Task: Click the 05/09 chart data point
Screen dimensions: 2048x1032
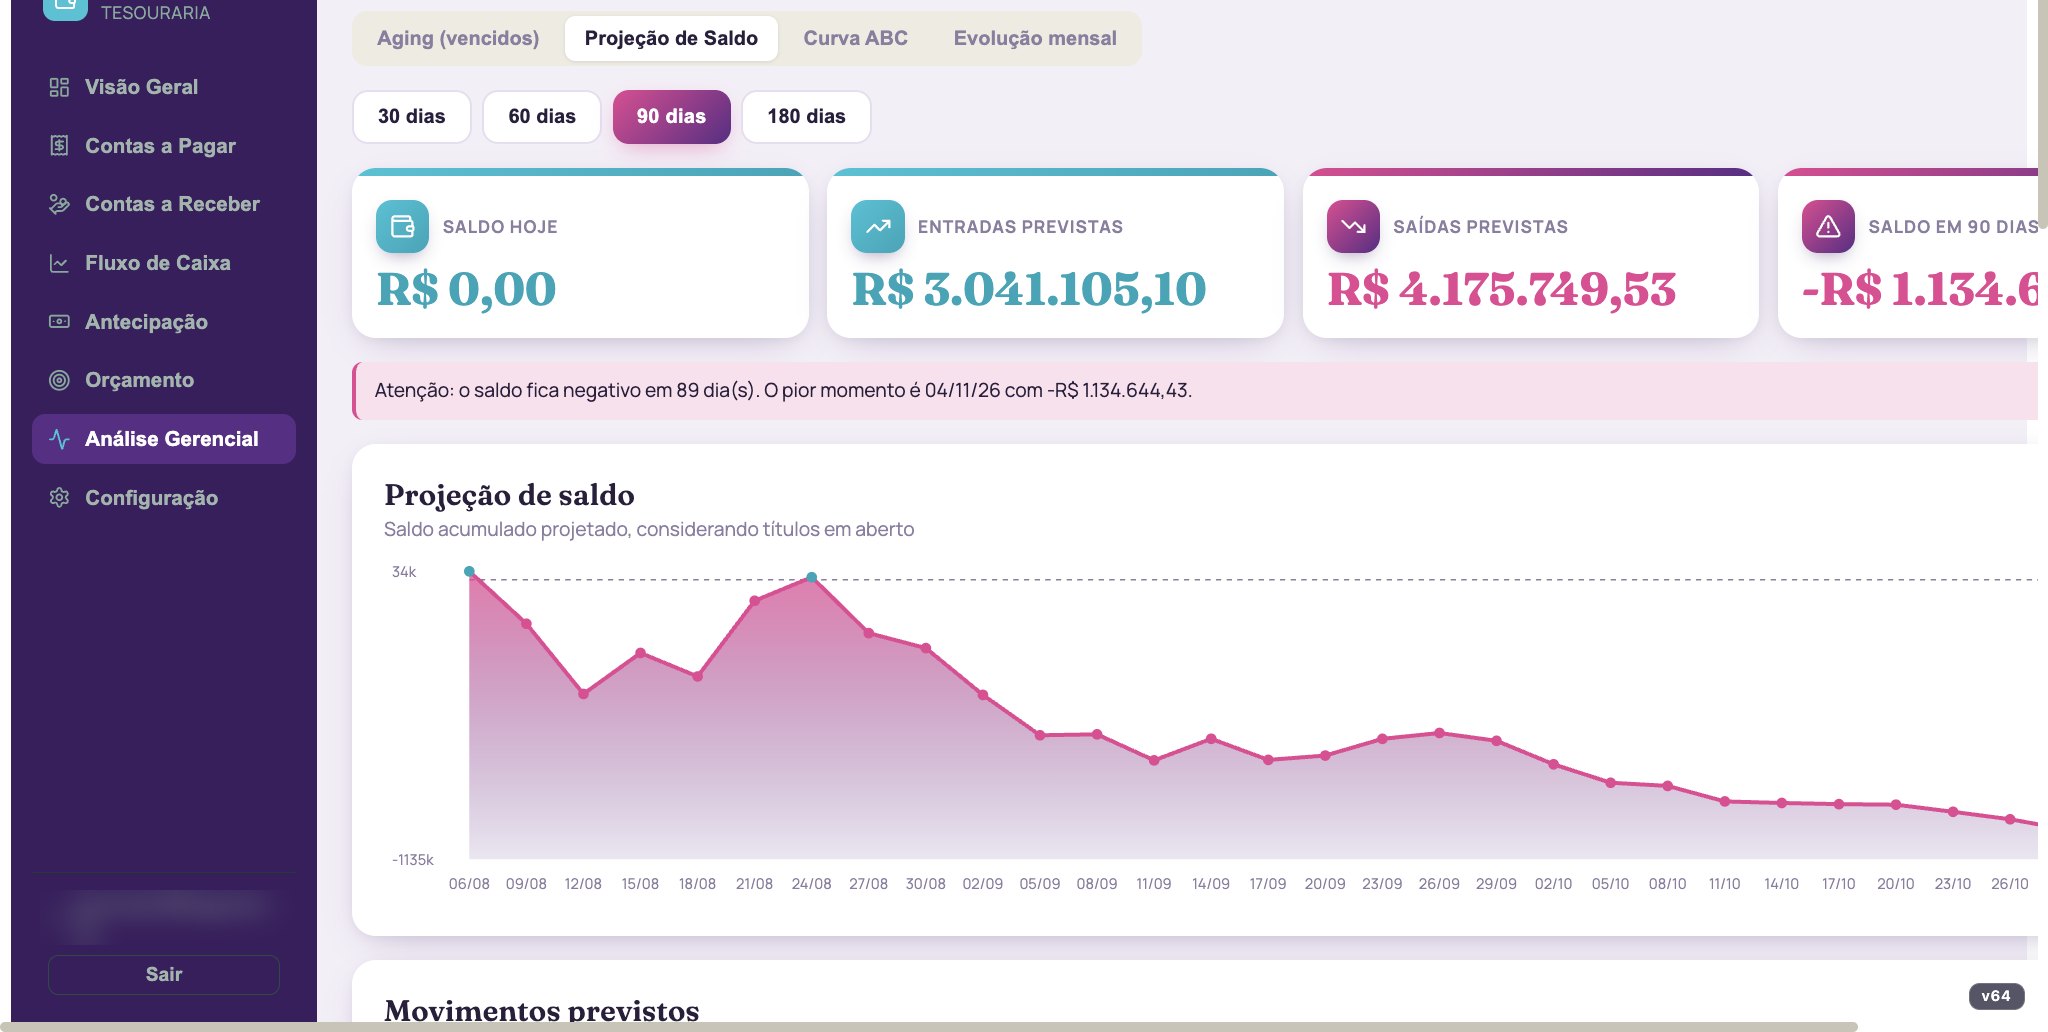Action: tap(1040, 735)
